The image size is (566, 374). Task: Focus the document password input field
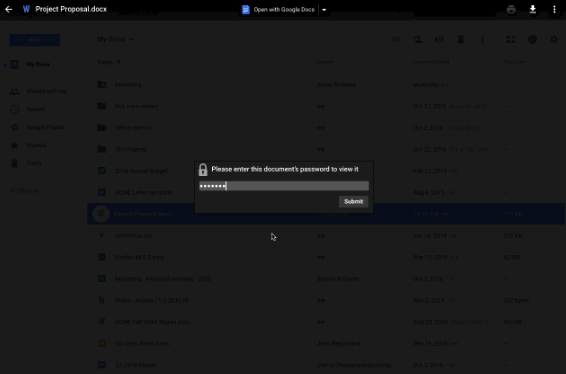(284, 186)
